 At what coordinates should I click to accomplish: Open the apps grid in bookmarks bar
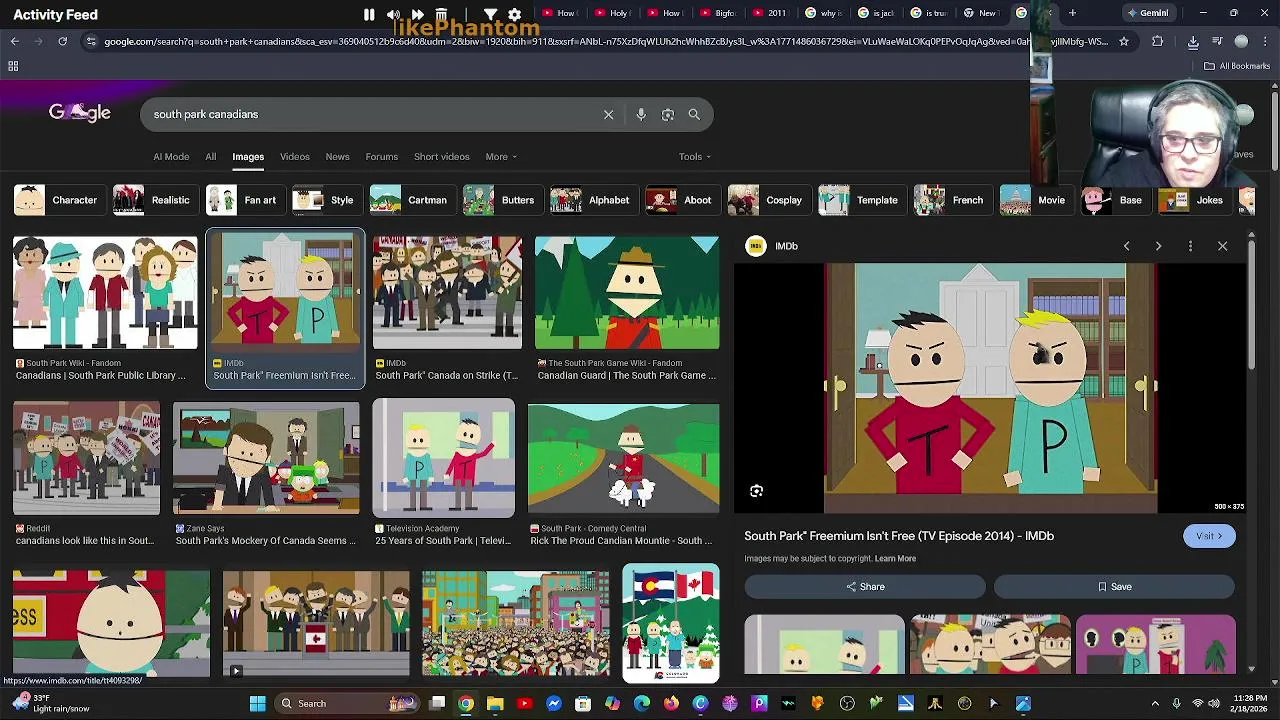(13, 66)
